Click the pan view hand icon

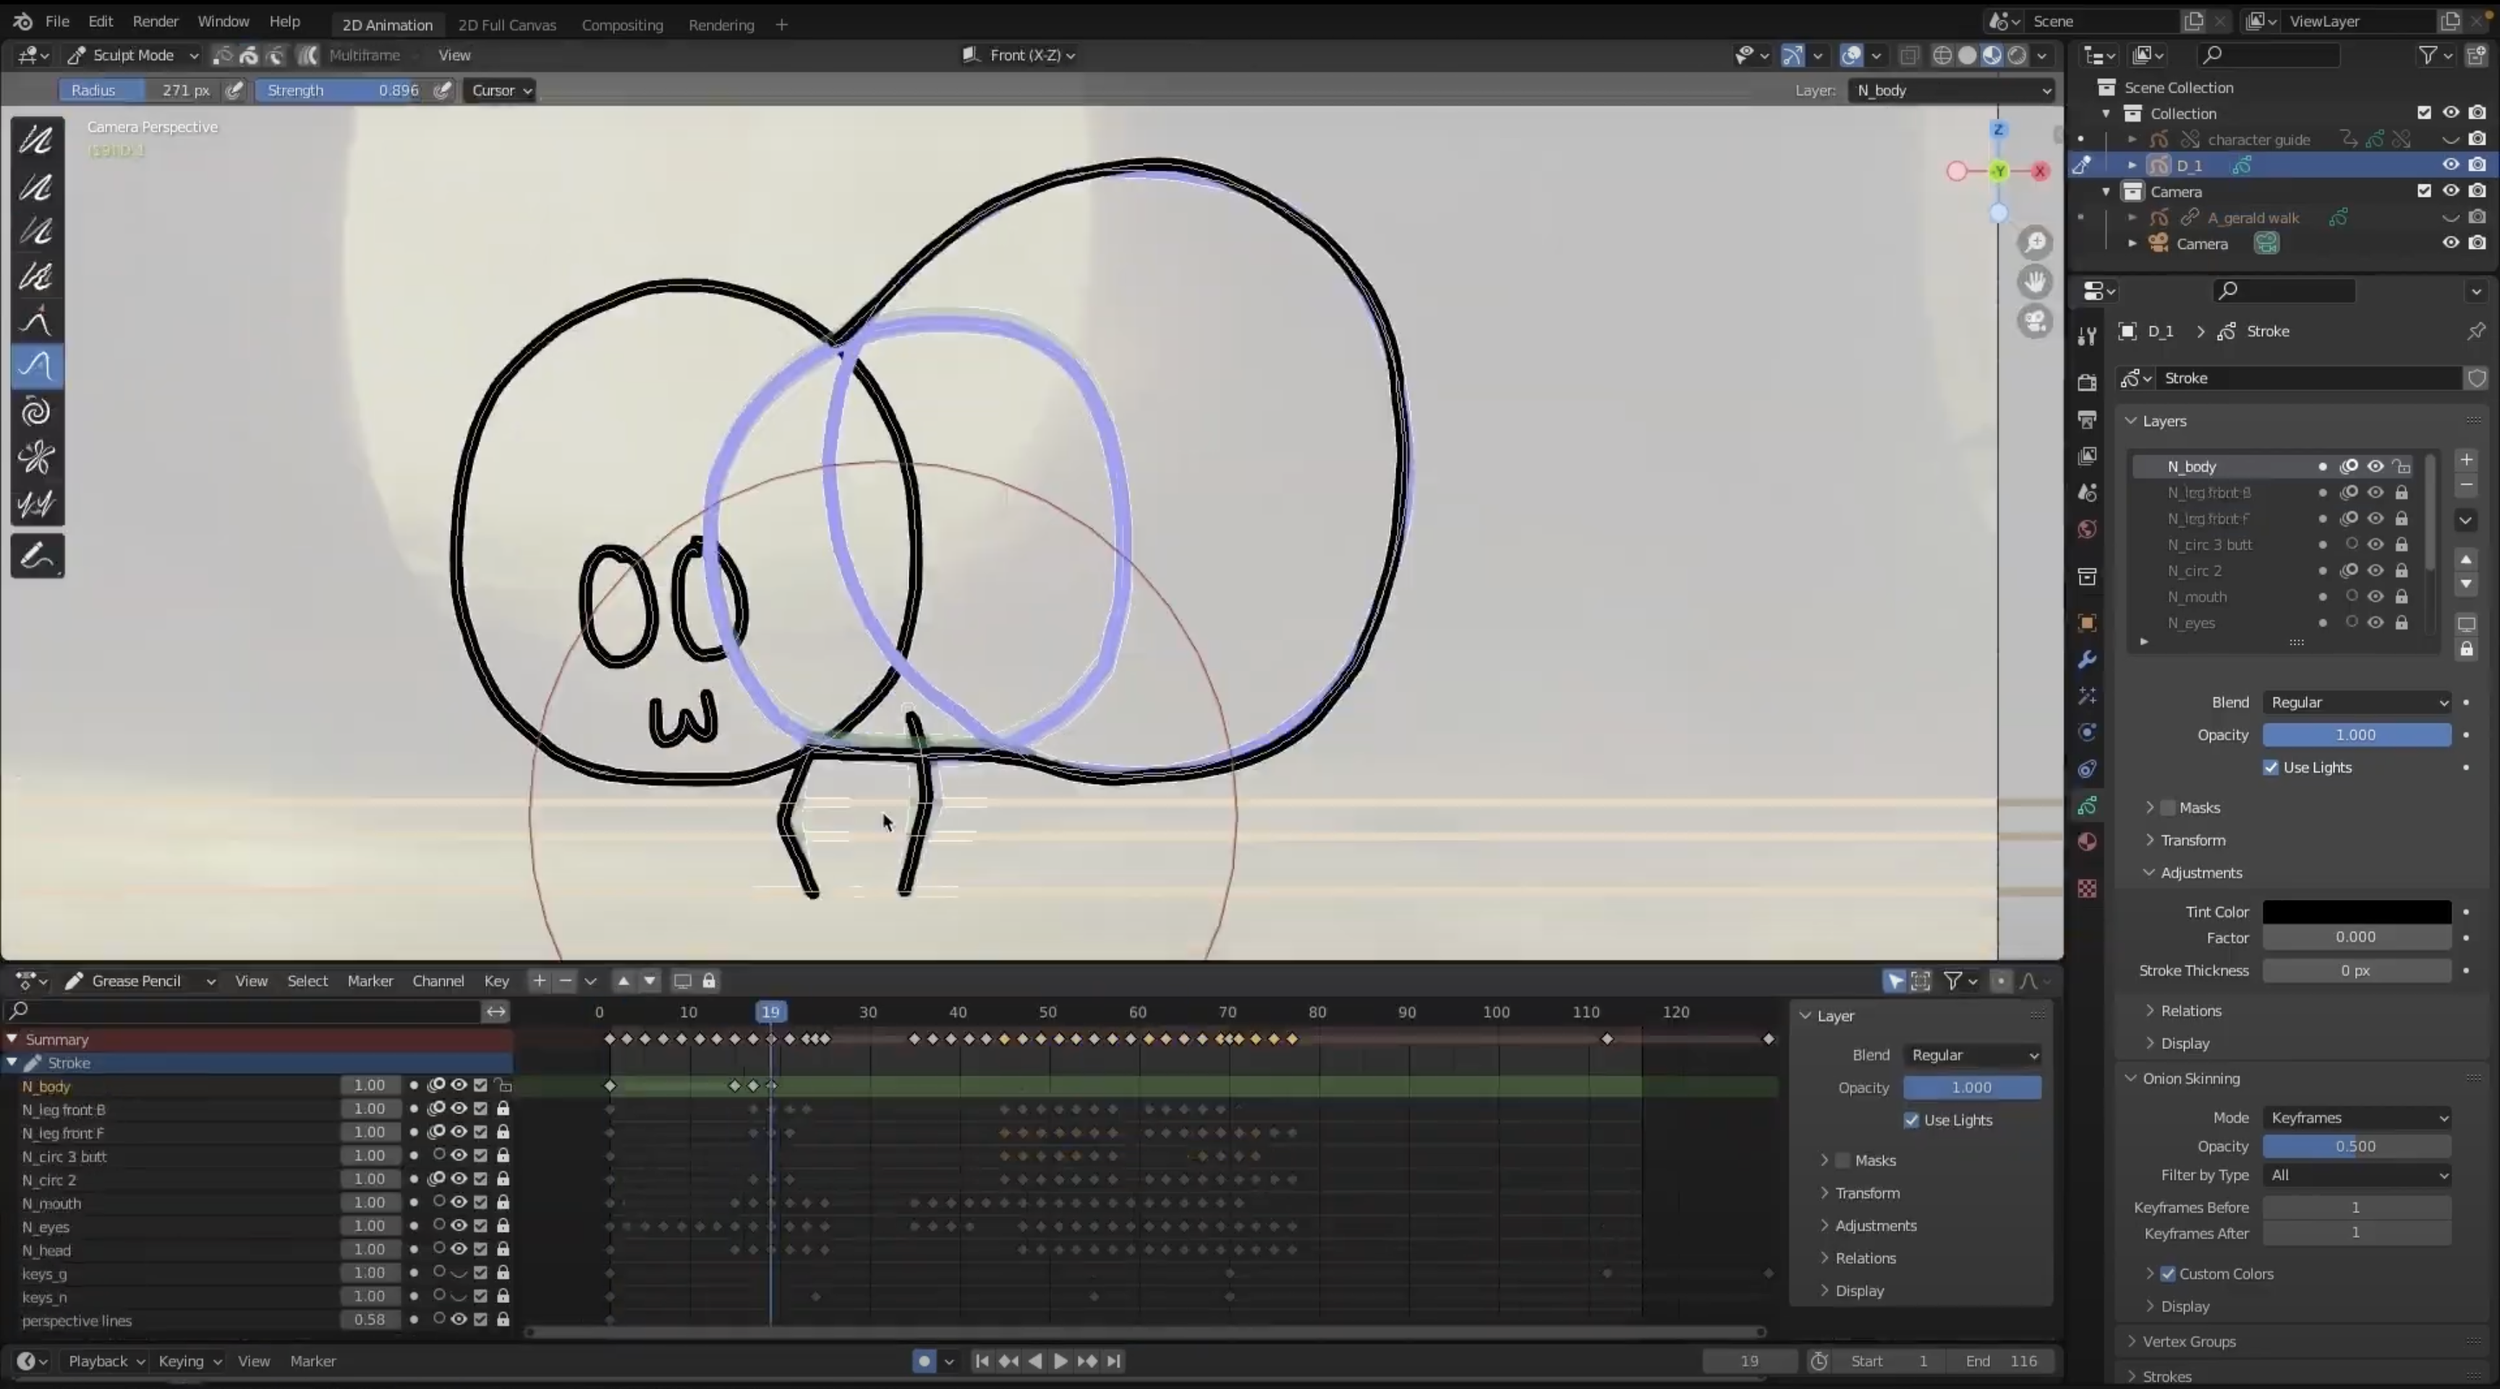click(x=2034, y=283)
